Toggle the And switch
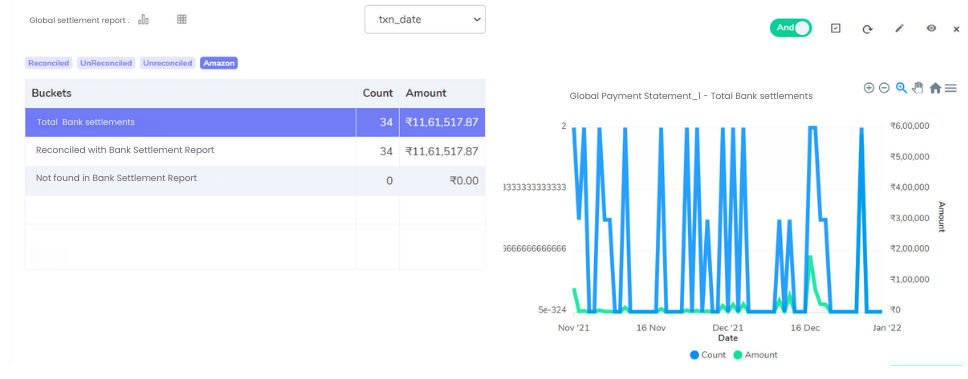The image size is (968, 379). pos(791,28)
